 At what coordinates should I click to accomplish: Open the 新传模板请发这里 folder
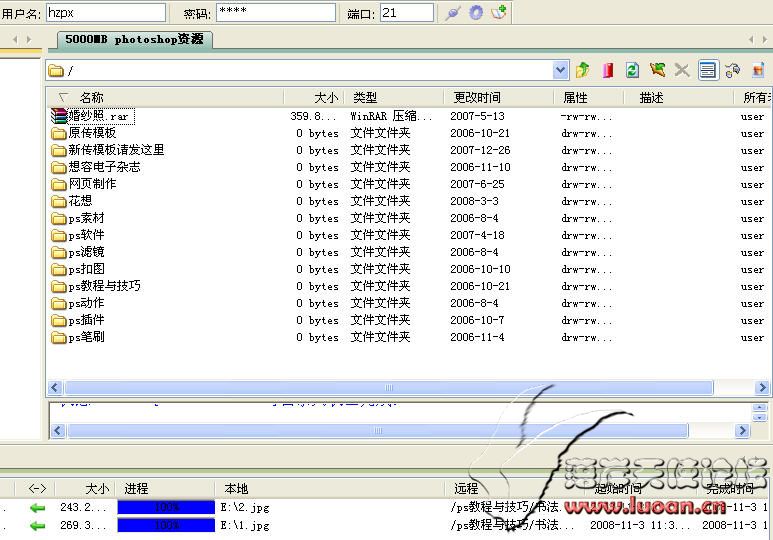[x=108, y=150]
